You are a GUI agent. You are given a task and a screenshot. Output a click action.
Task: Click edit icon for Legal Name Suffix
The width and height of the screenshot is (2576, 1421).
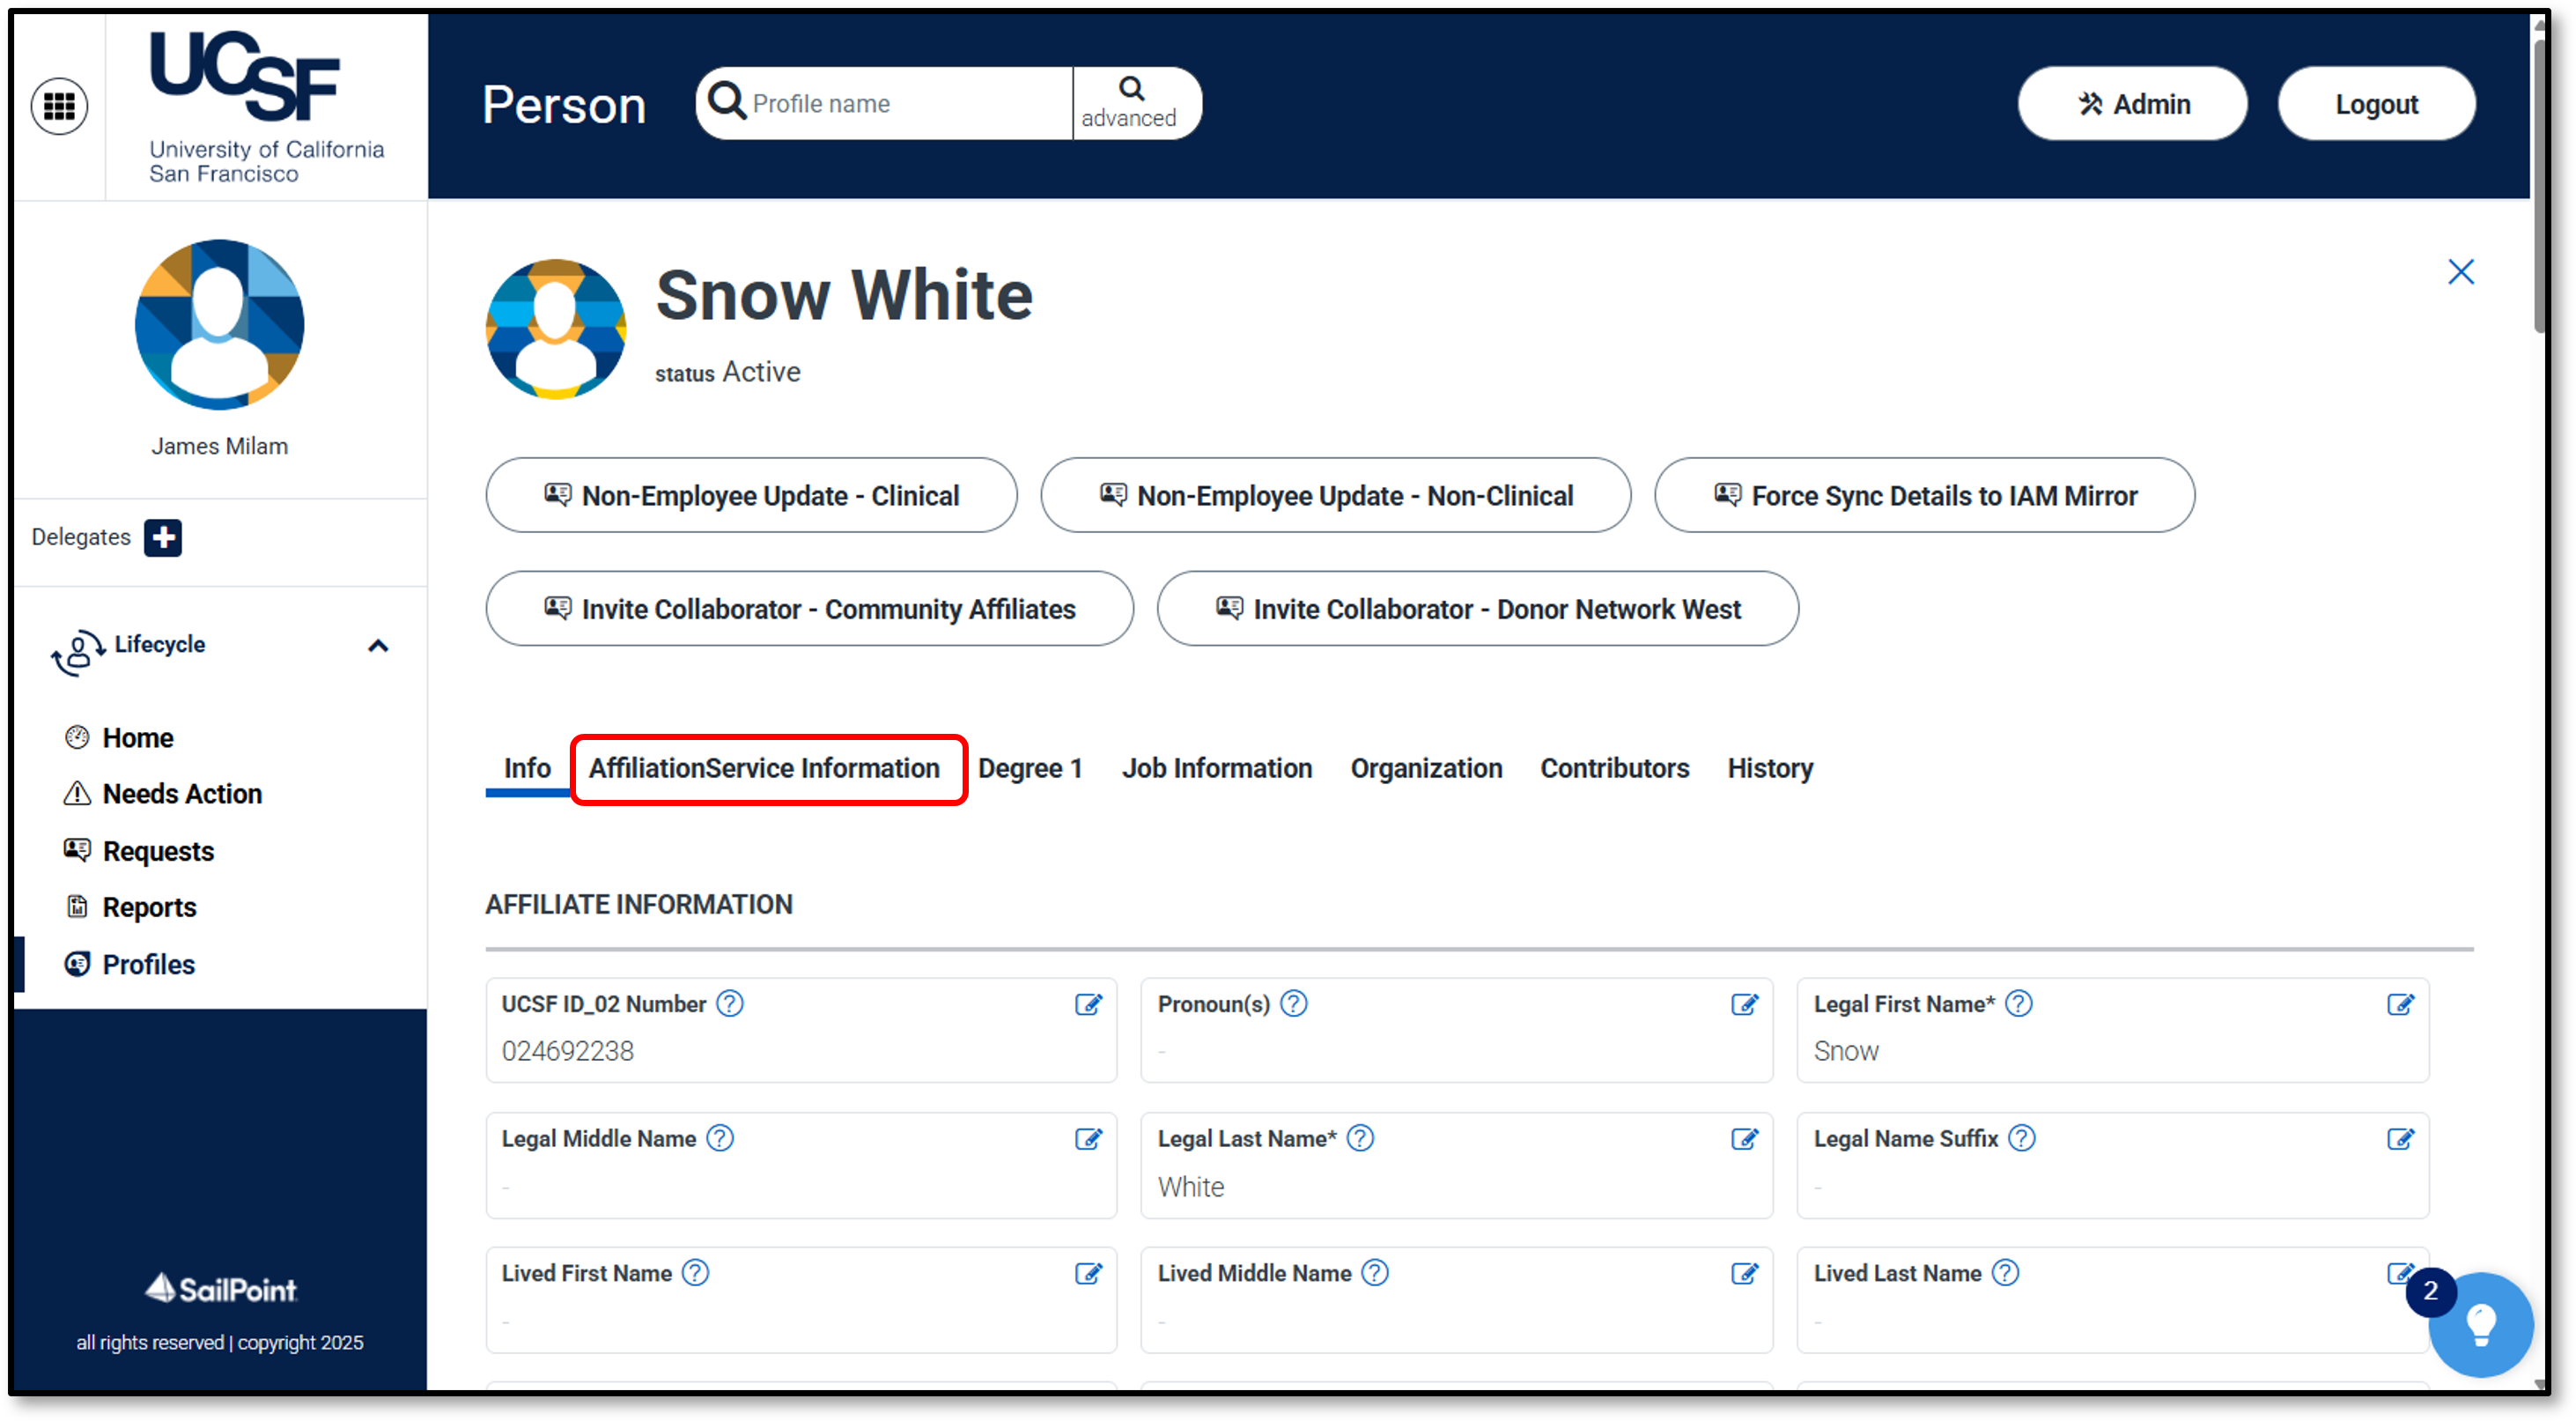tap(2400, 1139)
